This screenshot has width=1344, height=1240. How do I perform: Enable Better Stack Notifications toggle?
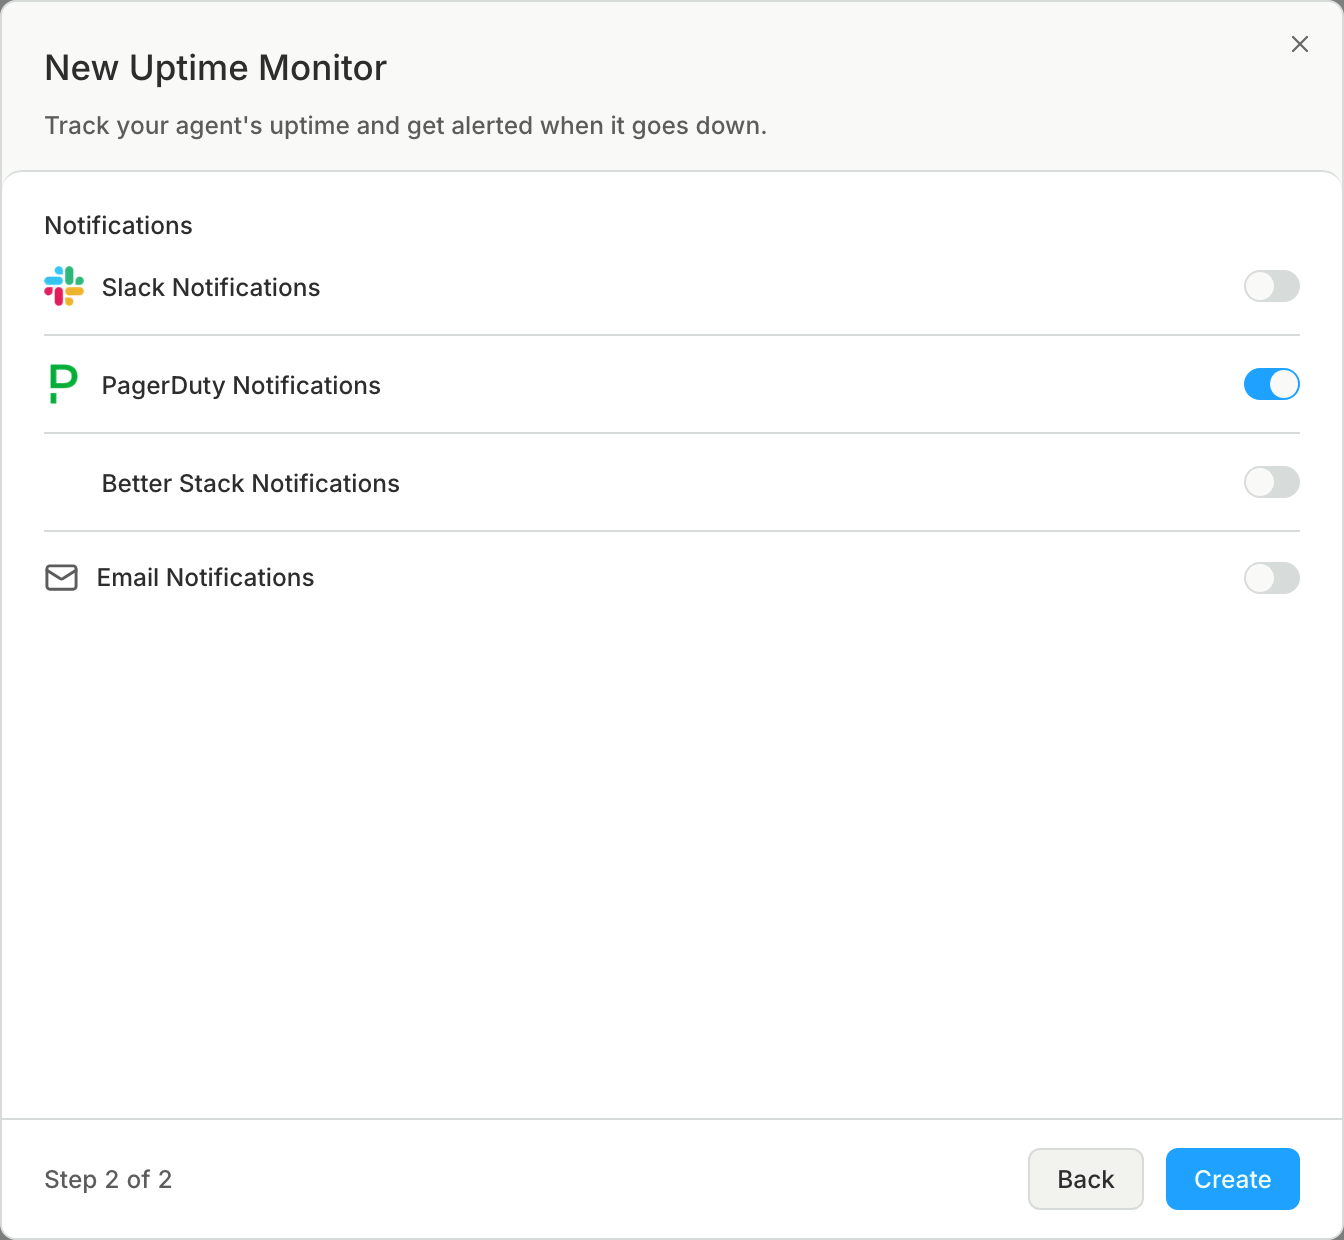[1272, 482]
